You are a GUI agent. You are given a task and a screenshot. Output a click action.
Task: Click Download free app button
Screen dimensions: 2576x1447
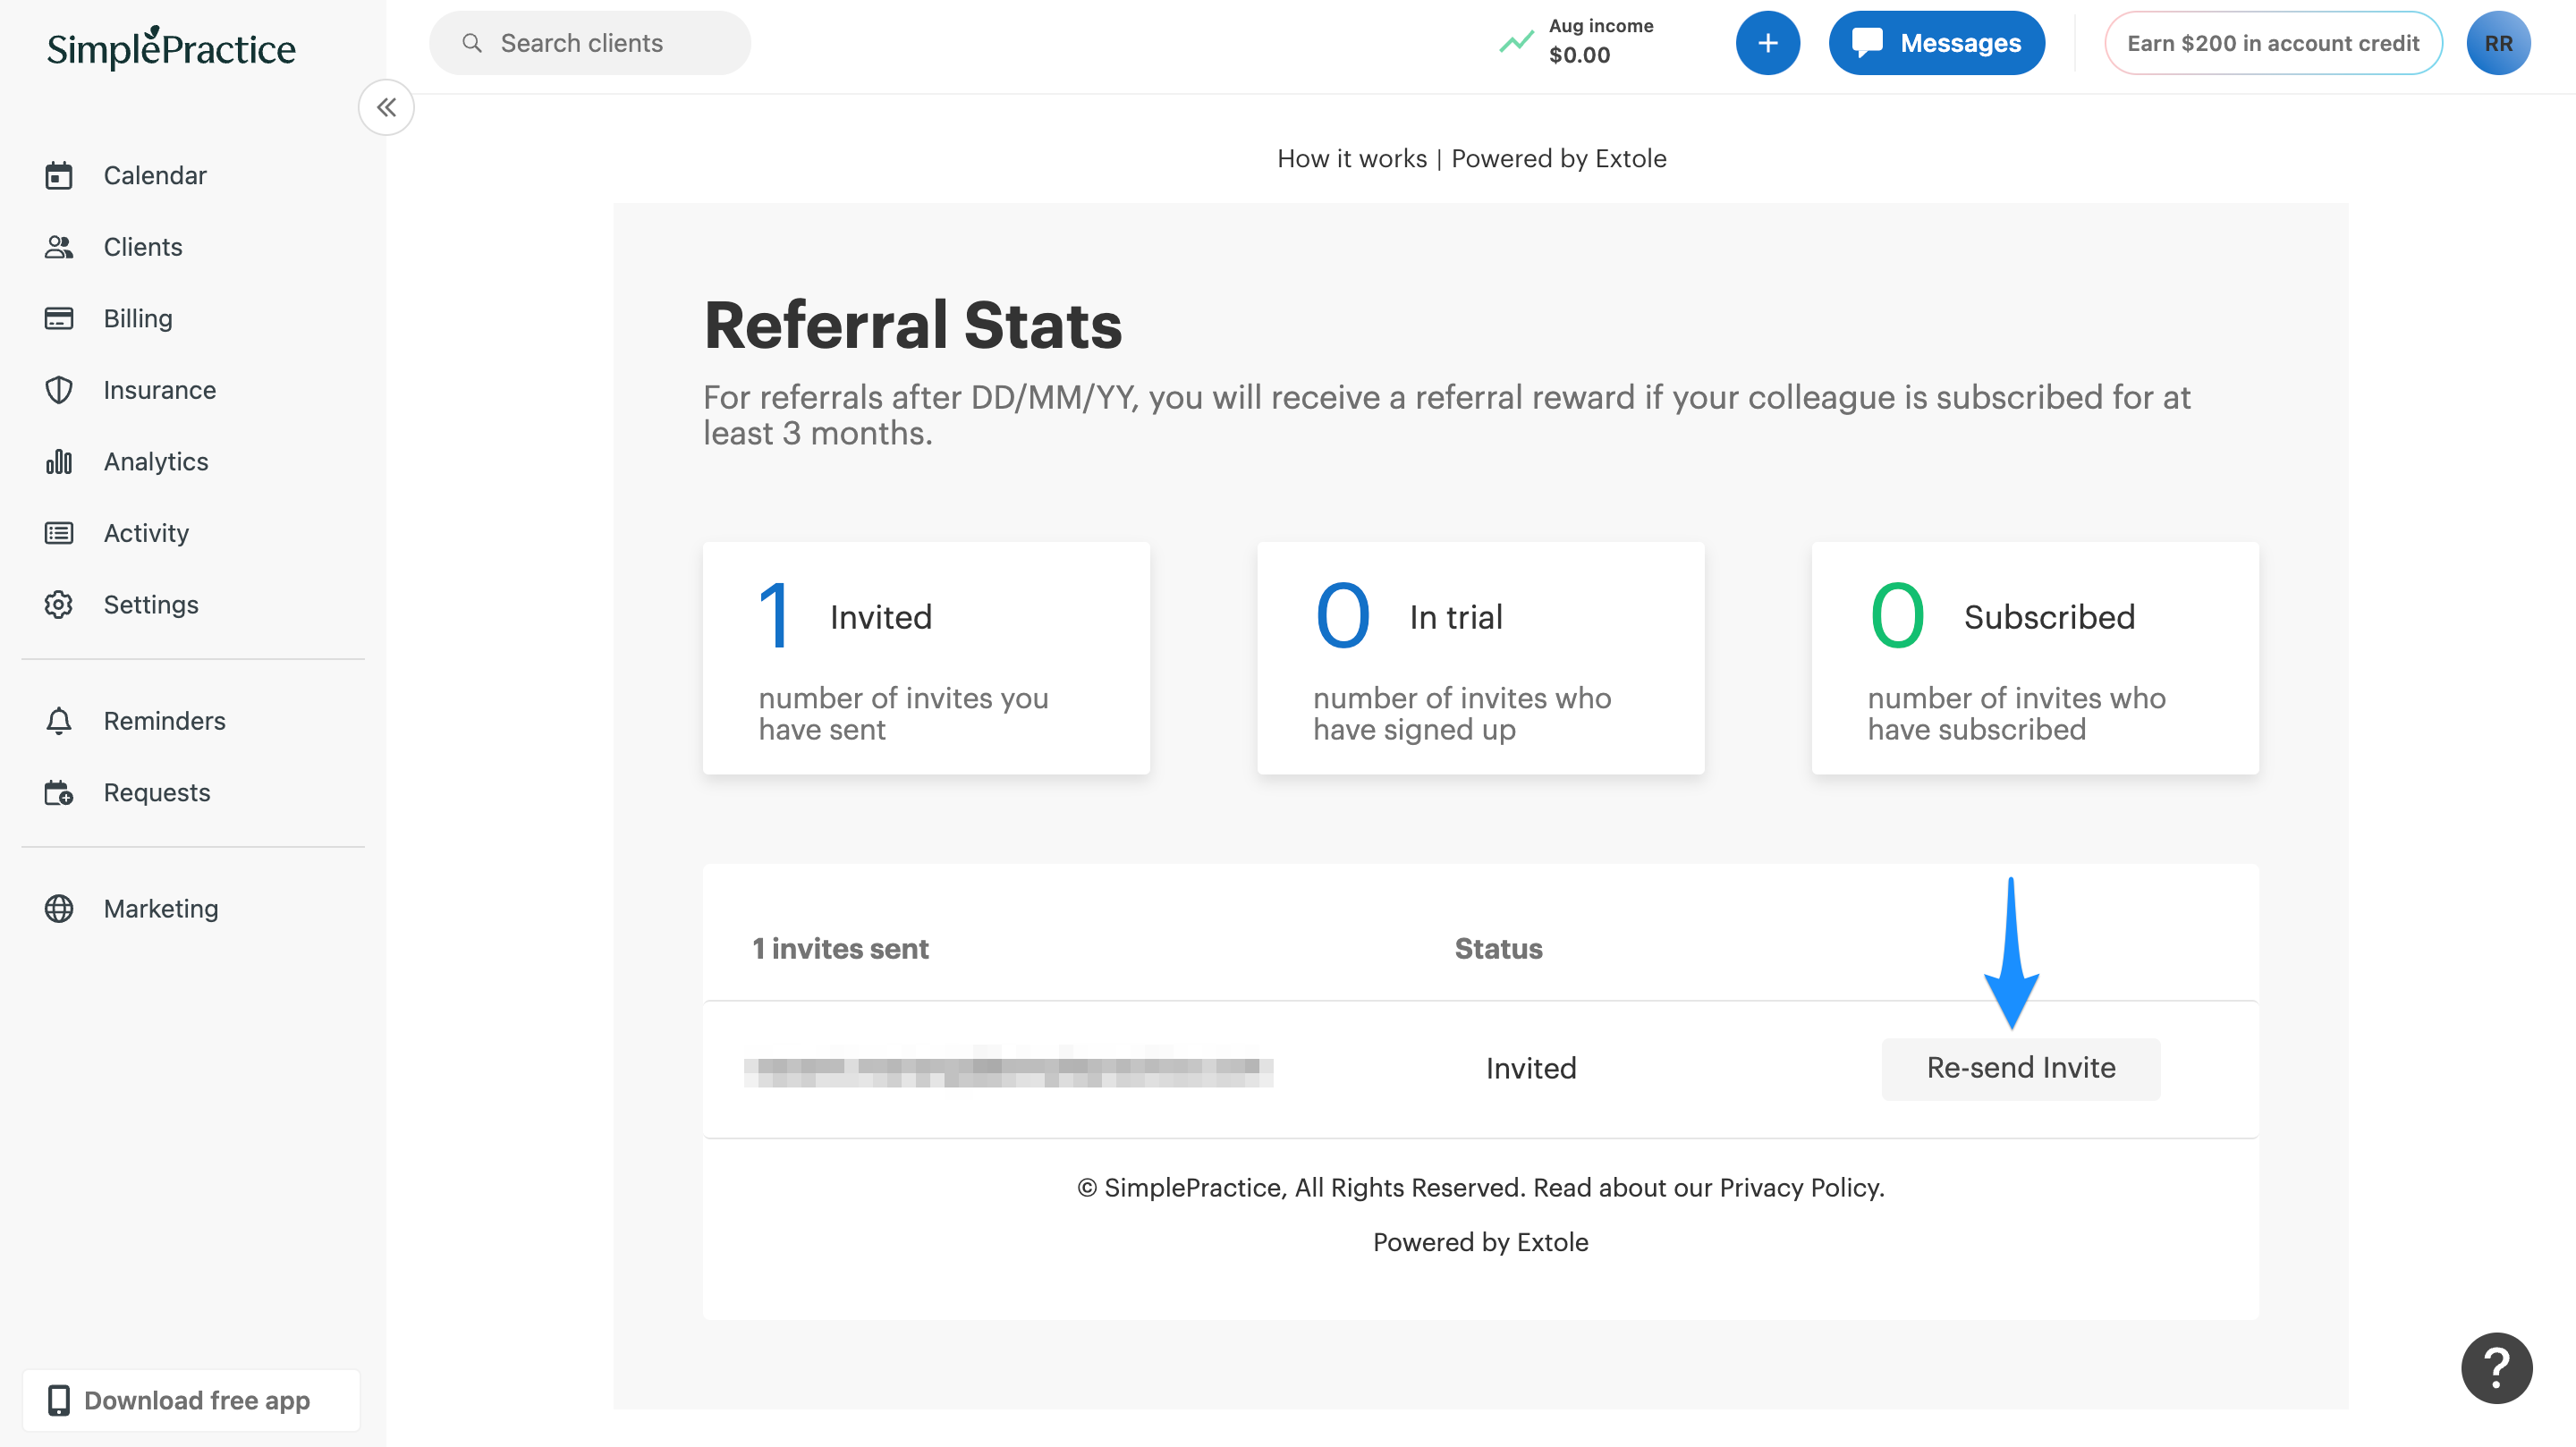click(x=191, y=1400)
